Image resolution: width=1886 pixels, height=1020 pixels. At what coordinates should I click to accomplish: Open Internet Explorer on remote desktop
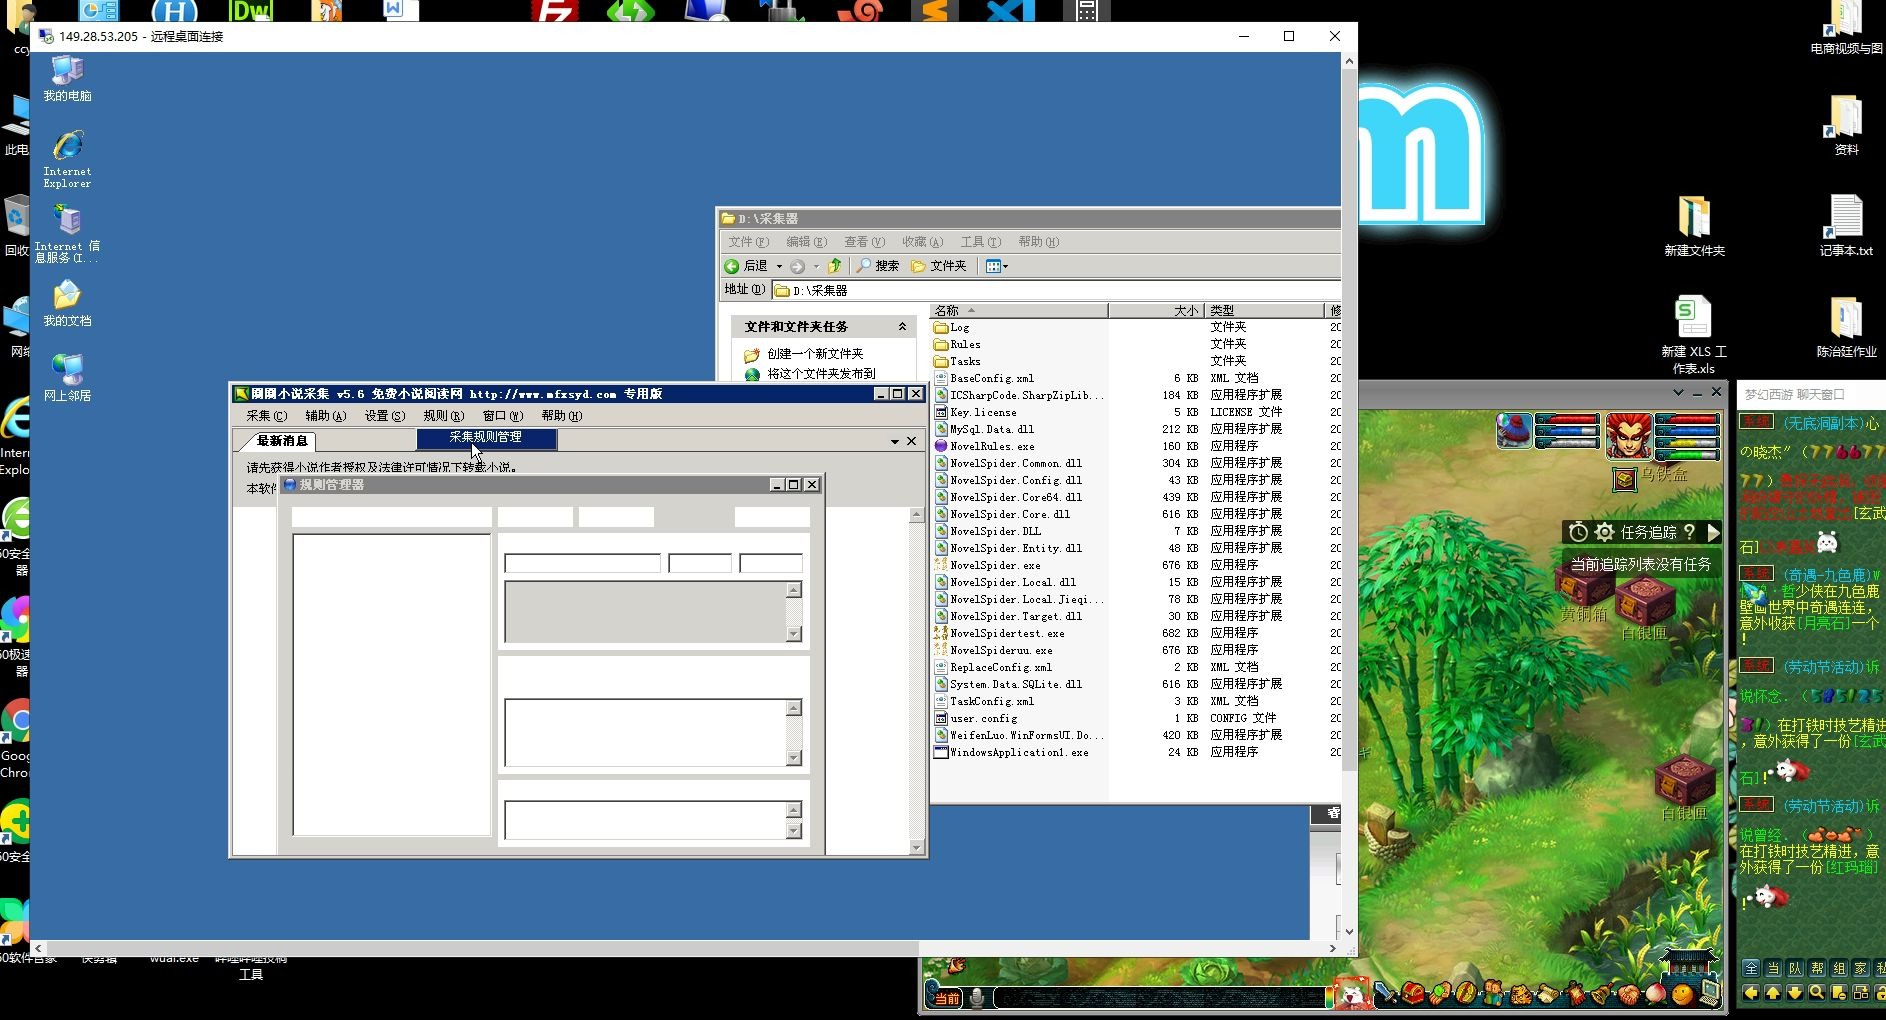67,159
